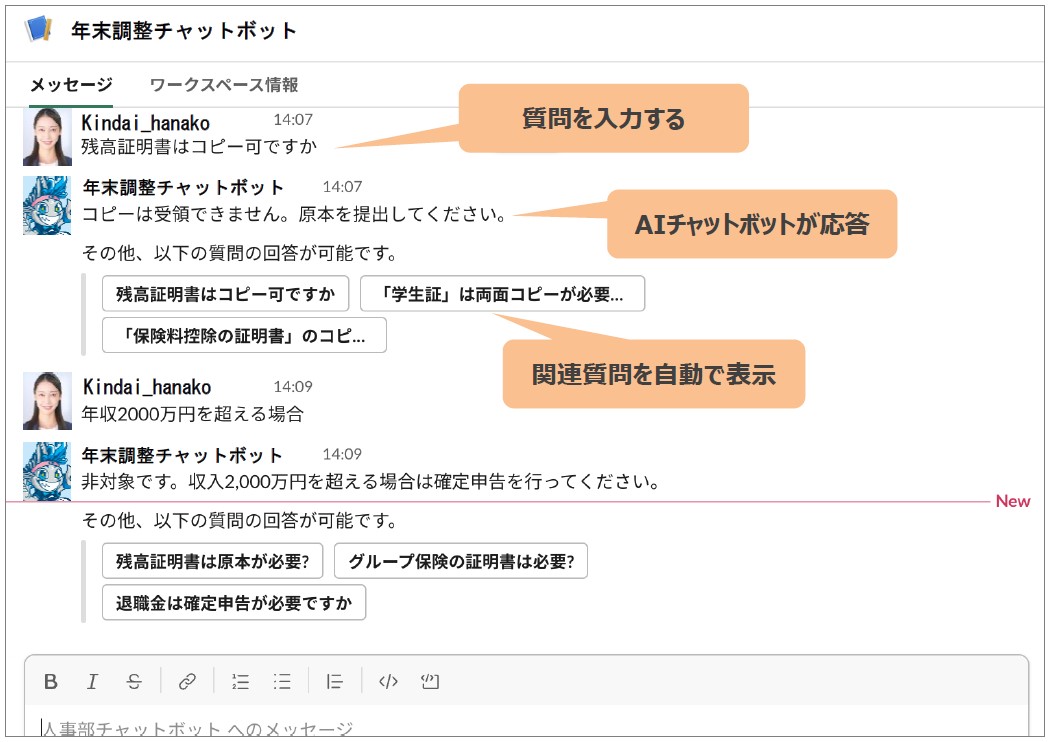Click the 「学生証」は両面コピーが必要 suggestion

coord(503,293)
